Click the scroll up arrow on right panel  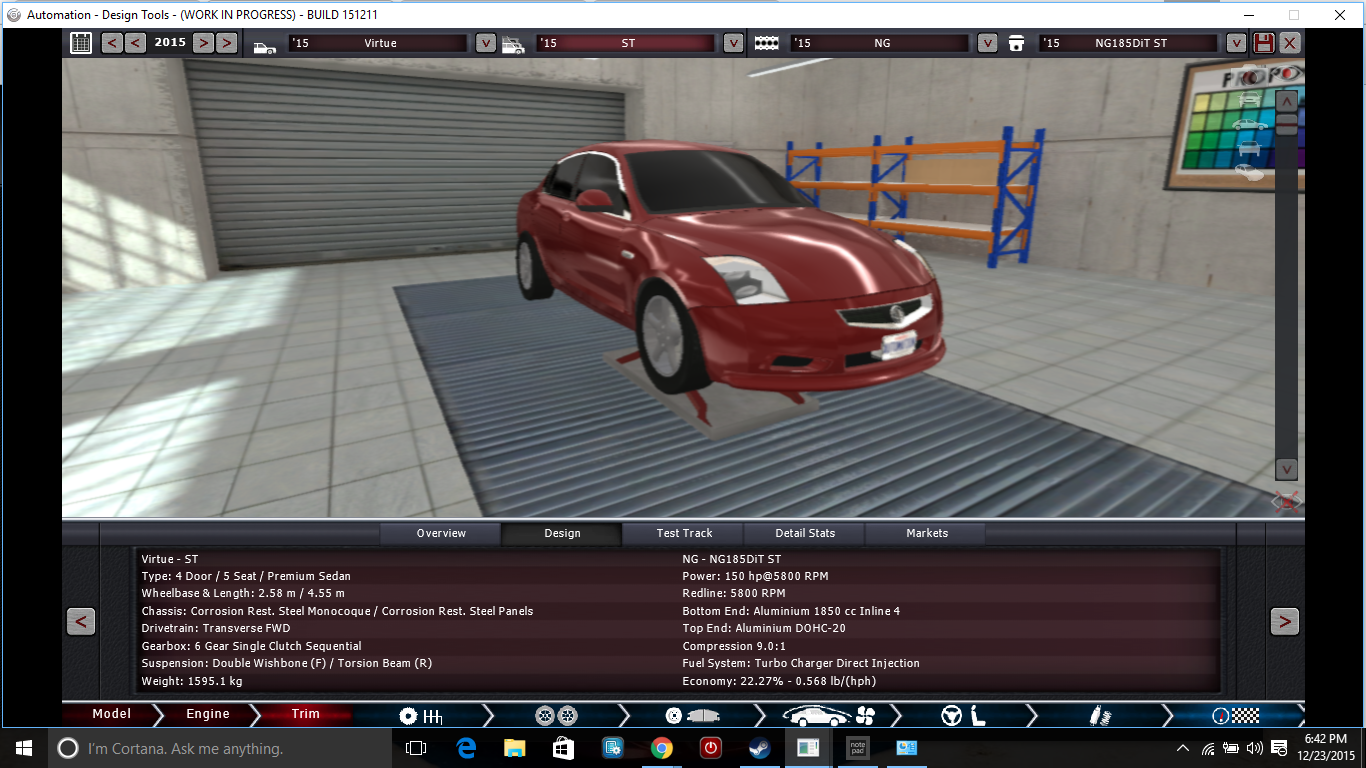1286,101
